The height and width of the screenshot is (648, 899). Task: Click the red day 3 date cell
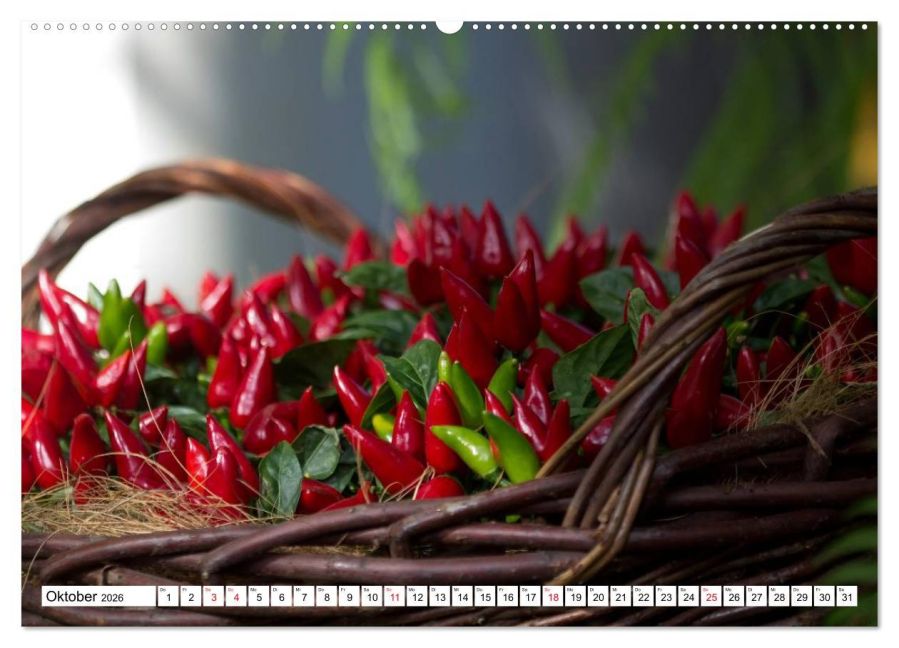point(213,596)
